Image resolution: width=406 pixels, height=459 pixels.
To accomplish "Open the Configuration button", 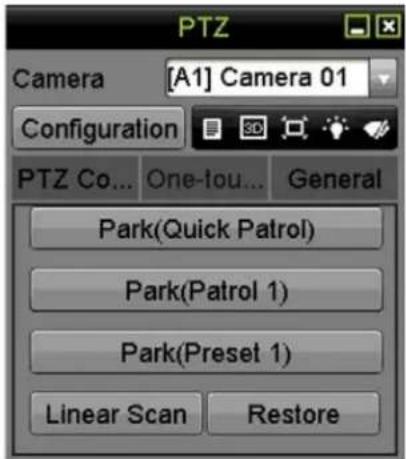I will (x=99, y=129).
